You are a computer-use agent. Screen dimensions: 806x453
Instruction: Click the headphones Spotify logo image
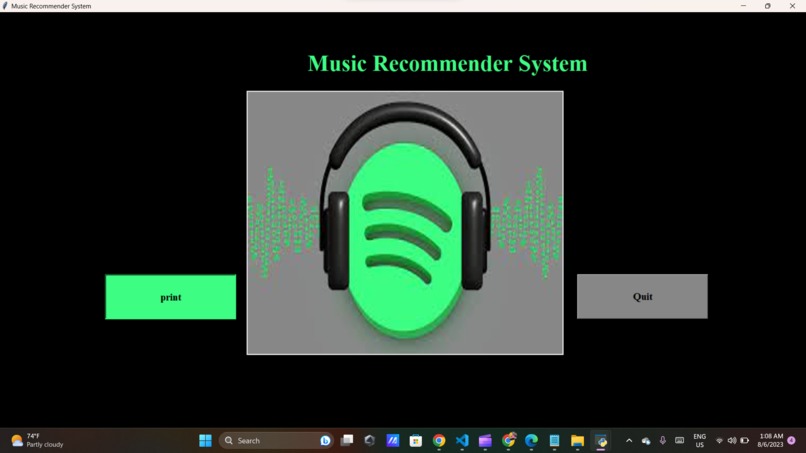coord(405,223)
